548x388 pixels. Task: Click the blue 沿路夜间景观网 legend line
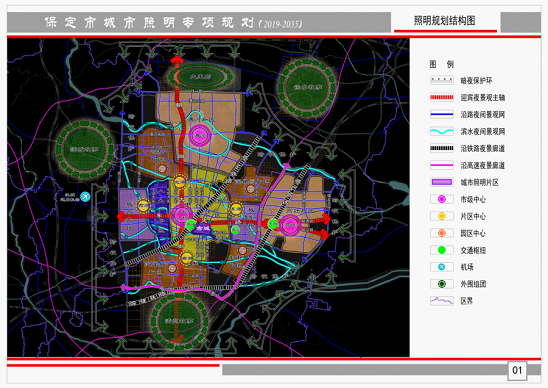point(442,114)
